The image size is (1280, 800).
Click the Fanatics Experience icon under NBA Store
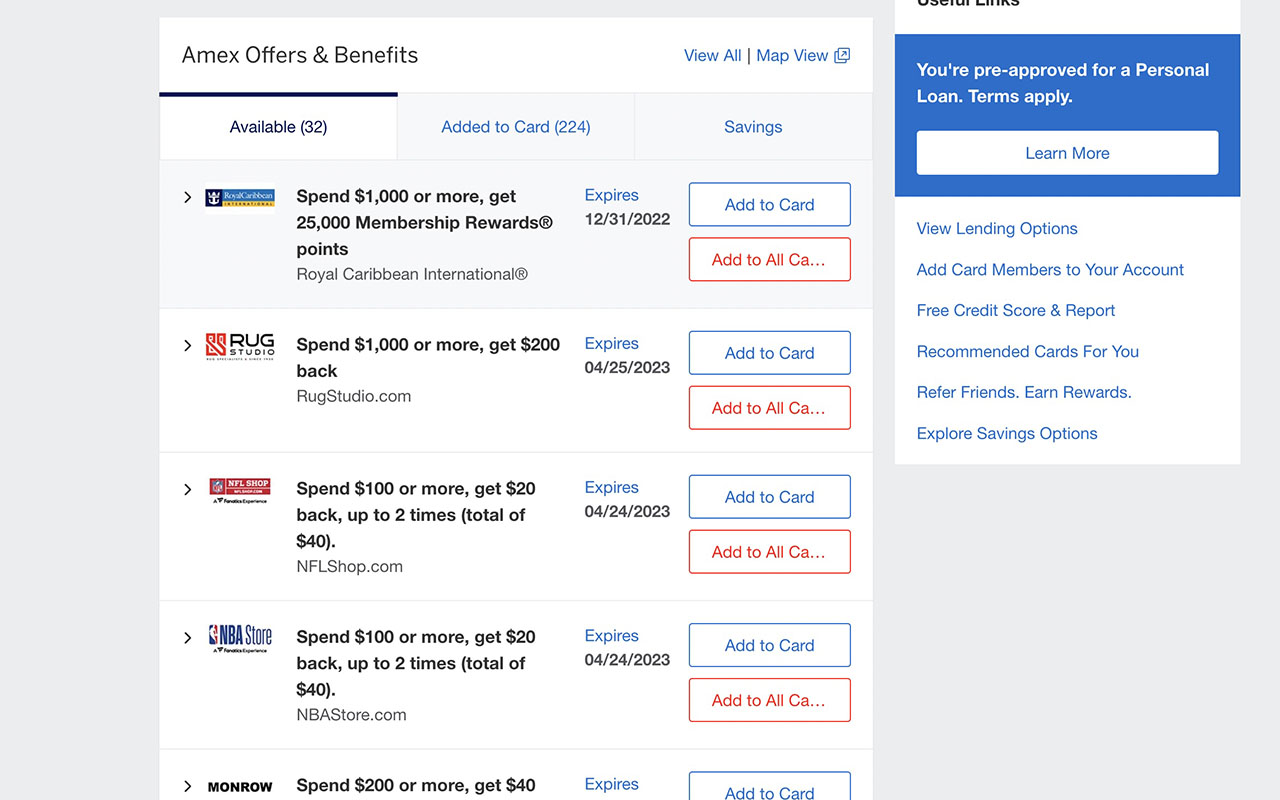tap(239, 652)
